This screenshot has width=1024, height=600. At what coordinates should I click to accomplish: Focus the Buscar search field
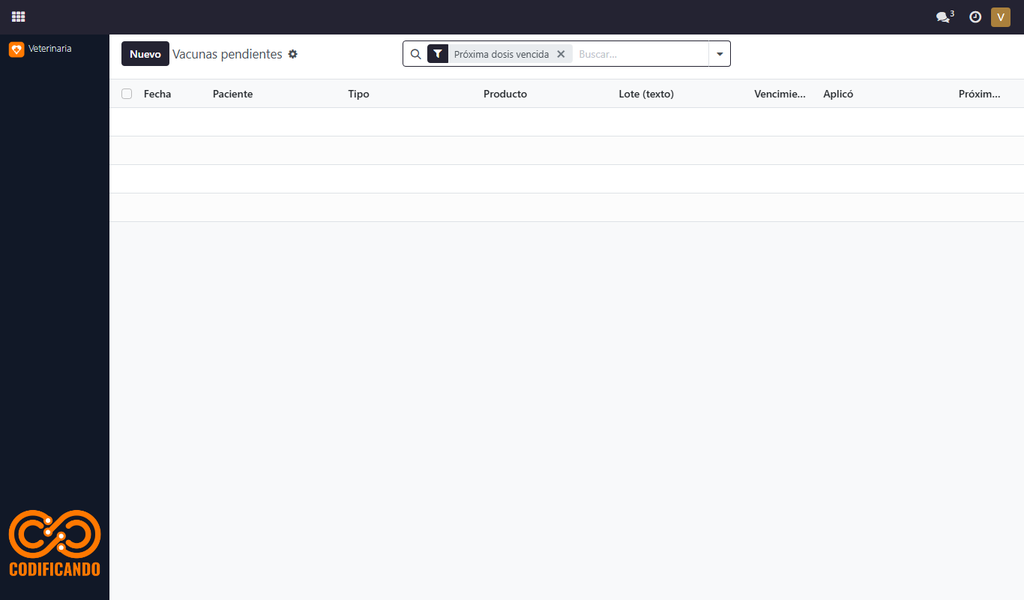[x=641, y=54]
